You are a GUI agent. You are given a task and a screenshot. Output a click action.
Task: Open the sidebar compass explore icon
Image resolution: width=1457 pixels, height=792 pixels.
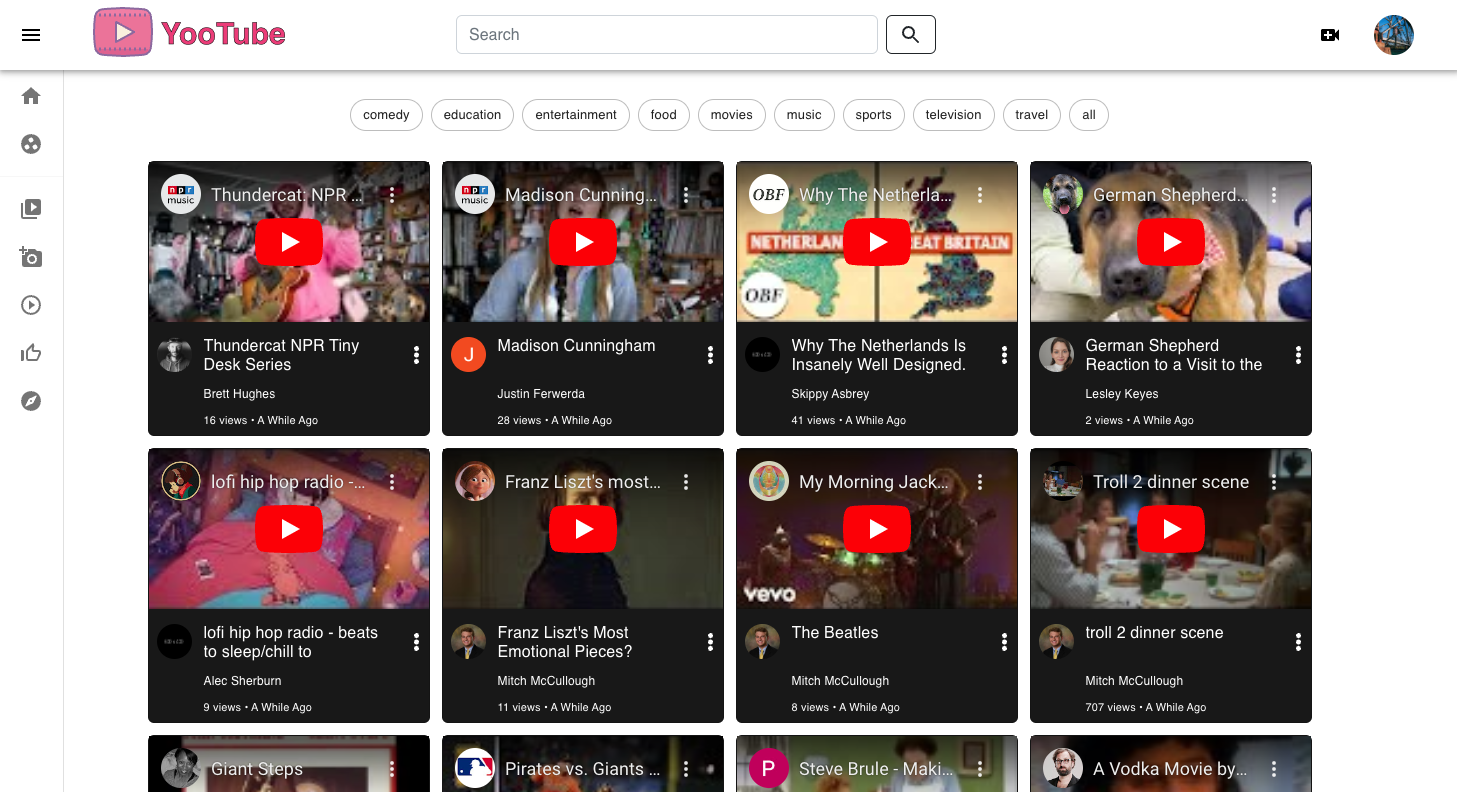tap(31, 401)
